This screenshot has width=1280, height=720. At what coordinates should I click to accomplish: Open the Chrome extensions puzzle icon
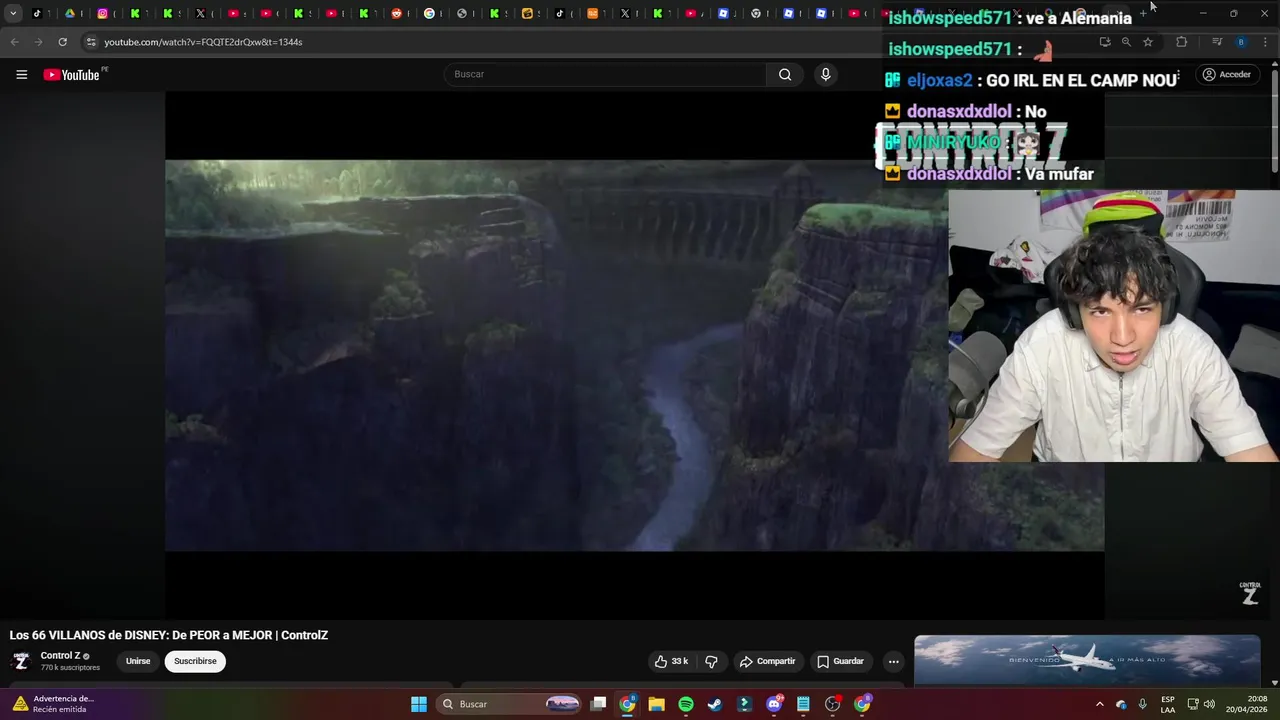[1181, 42]
